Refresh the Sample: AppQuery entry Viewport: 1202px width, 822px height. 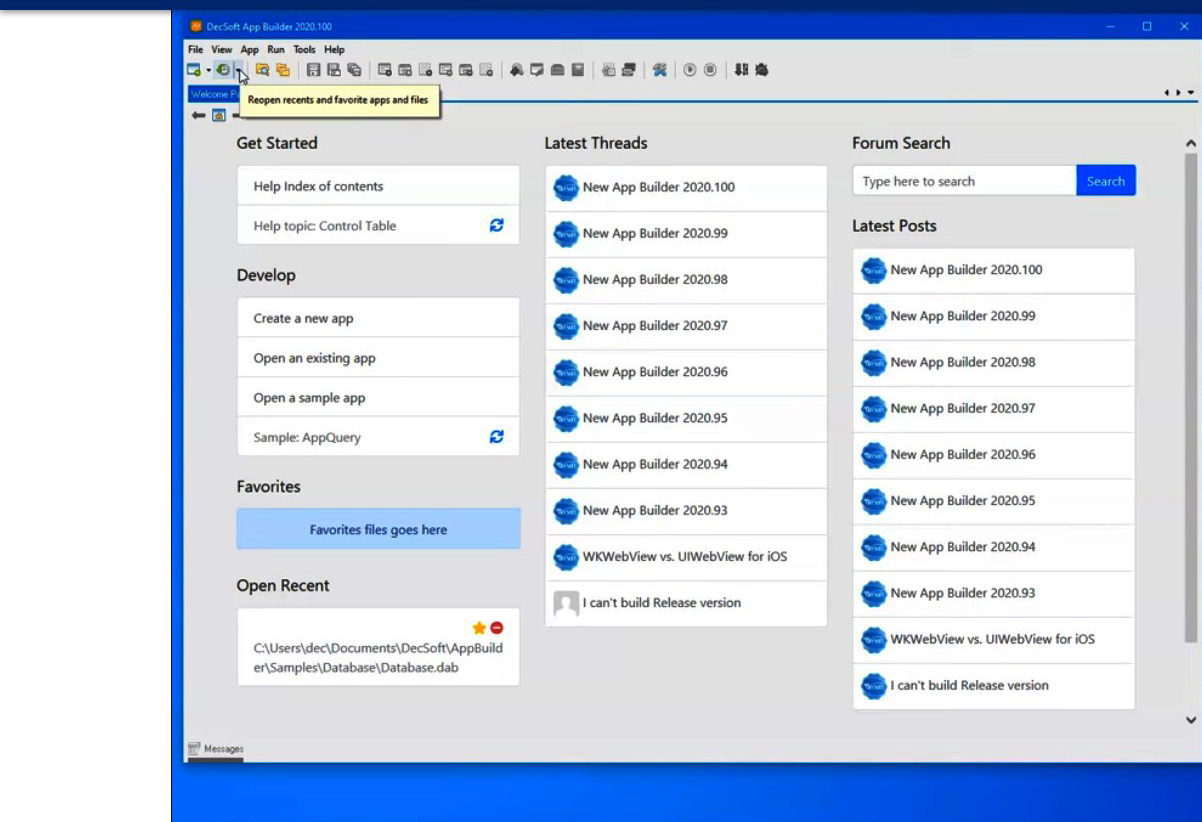[x=497, y=436]
